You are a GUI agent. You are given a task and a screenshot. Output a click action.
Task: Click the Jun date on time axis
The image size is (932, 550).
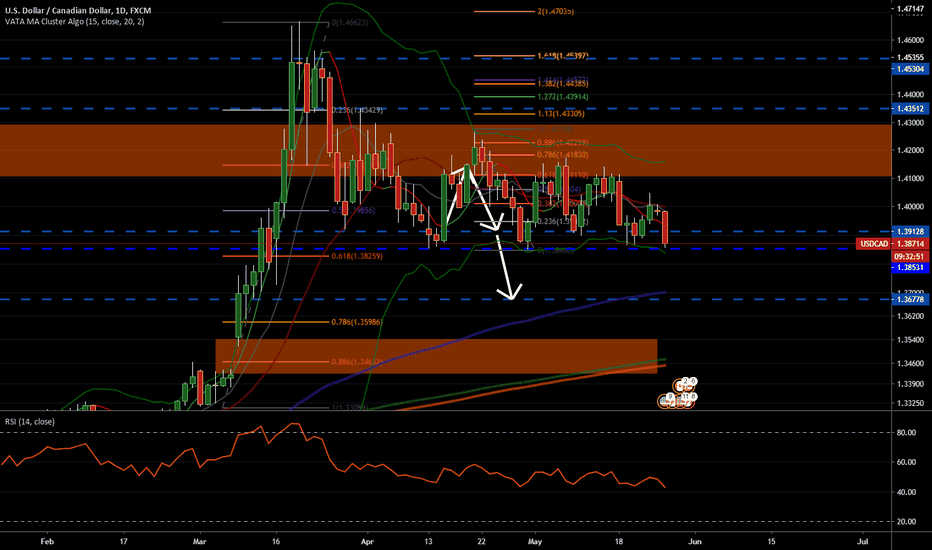coord(694,542)
